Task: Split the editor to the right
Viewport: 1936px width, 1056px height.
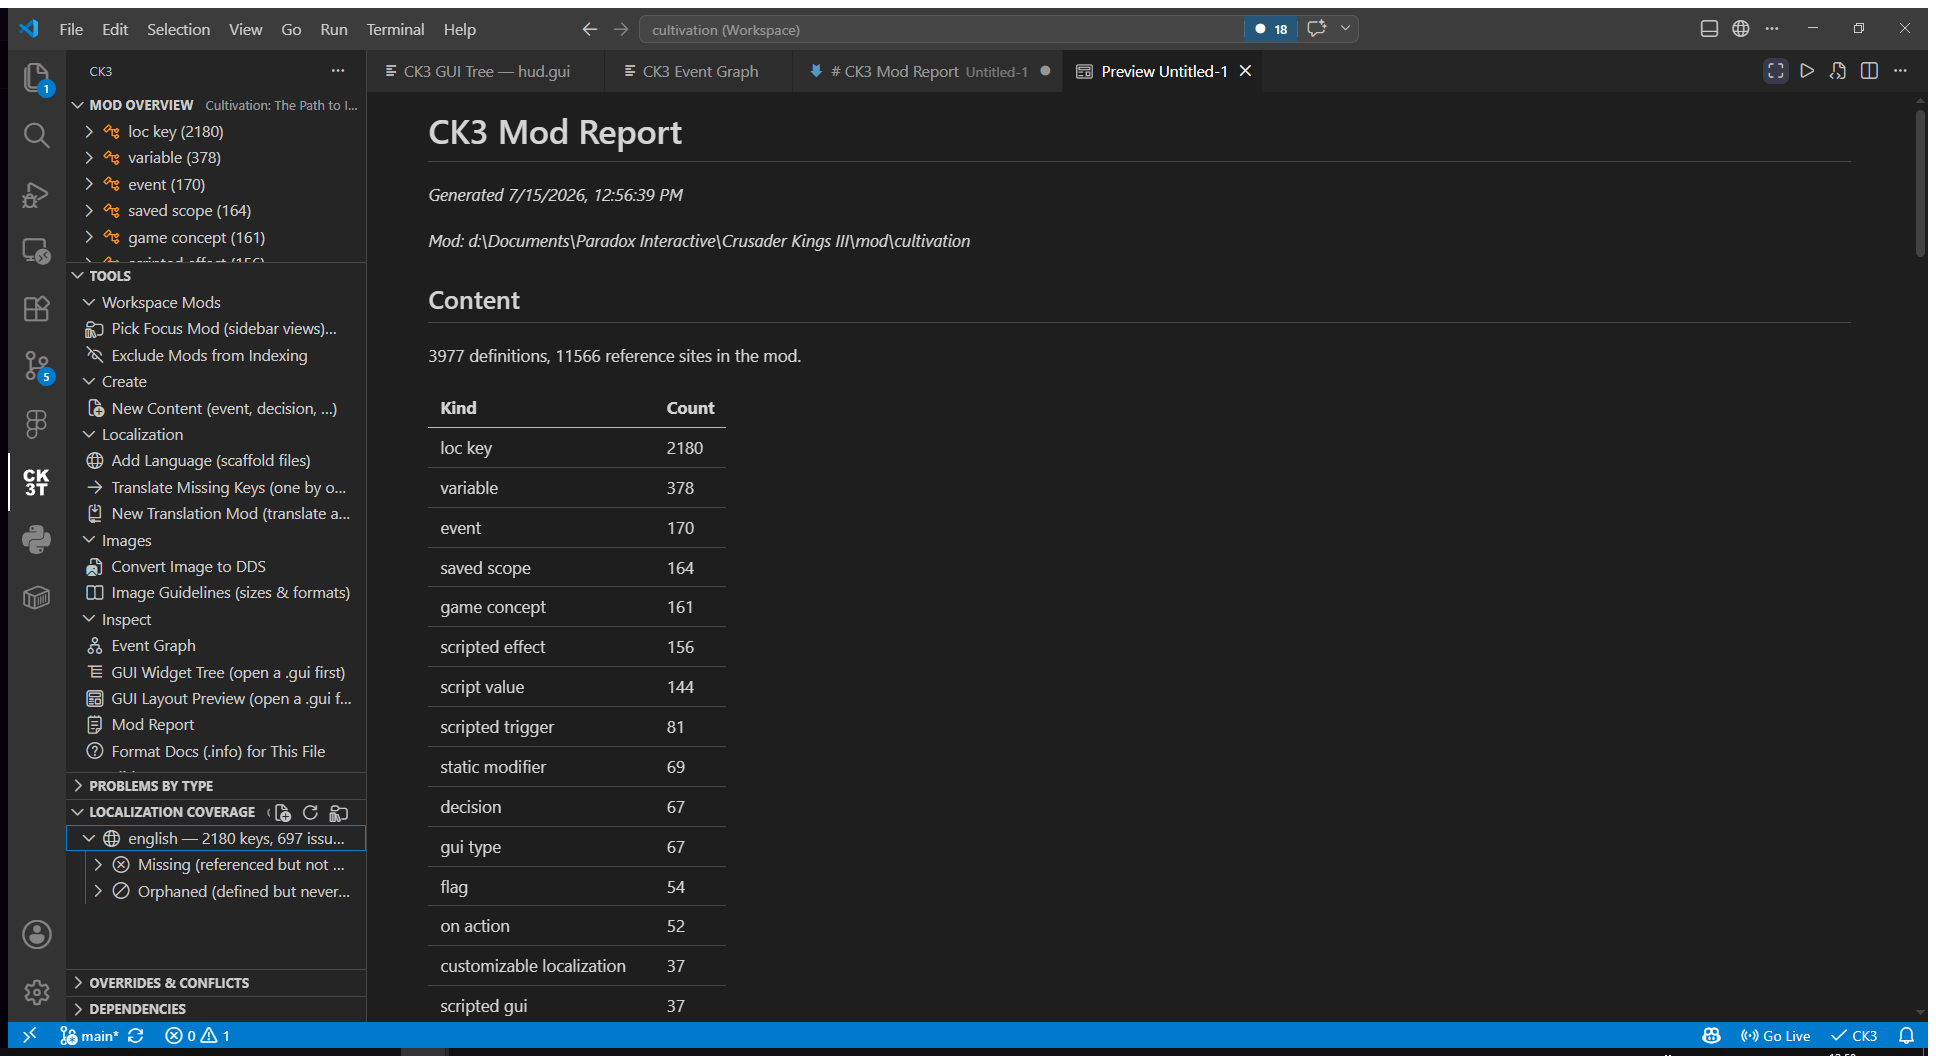Action: 1869,71
